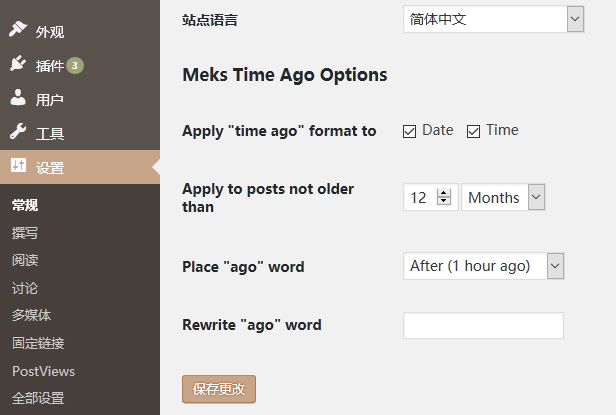Open the site language dropdown 简体中文
616x415 pixels.
(494, 19)
